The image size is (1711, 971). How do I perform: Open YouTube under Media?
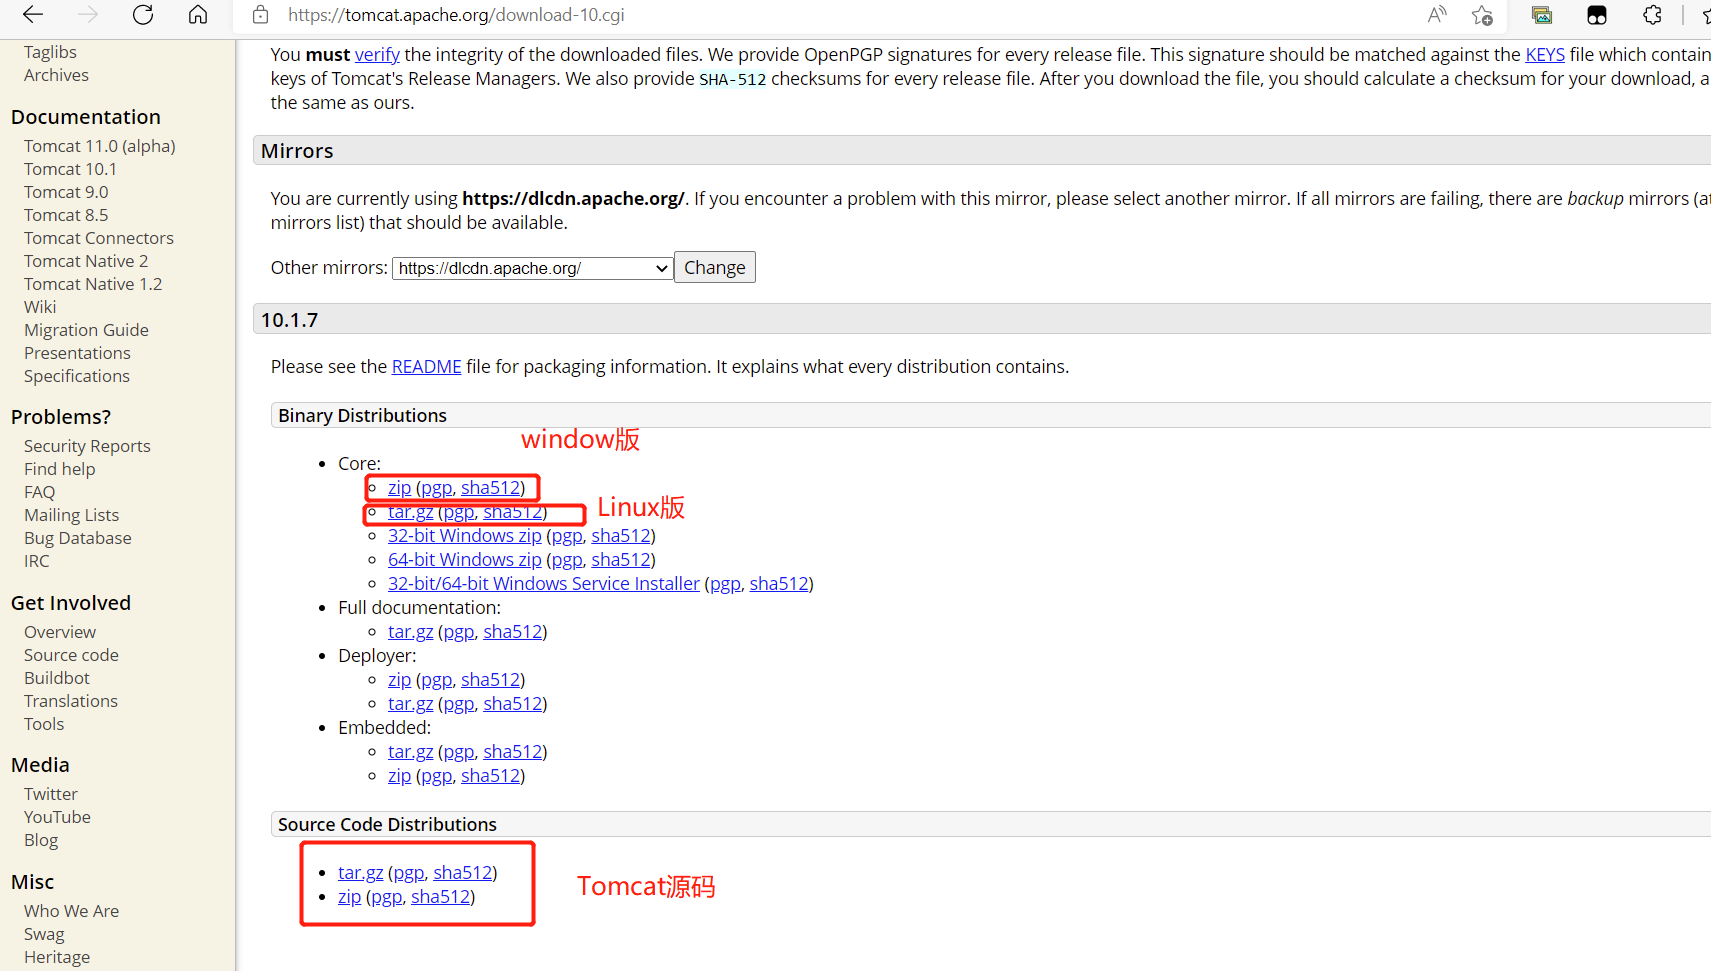(x=57, y=817)
